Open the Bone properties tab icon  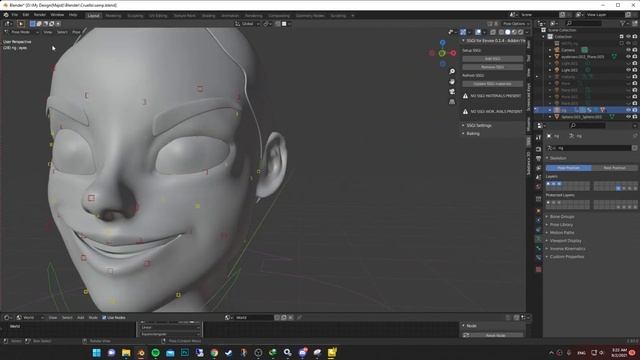[x=538, y=248]
